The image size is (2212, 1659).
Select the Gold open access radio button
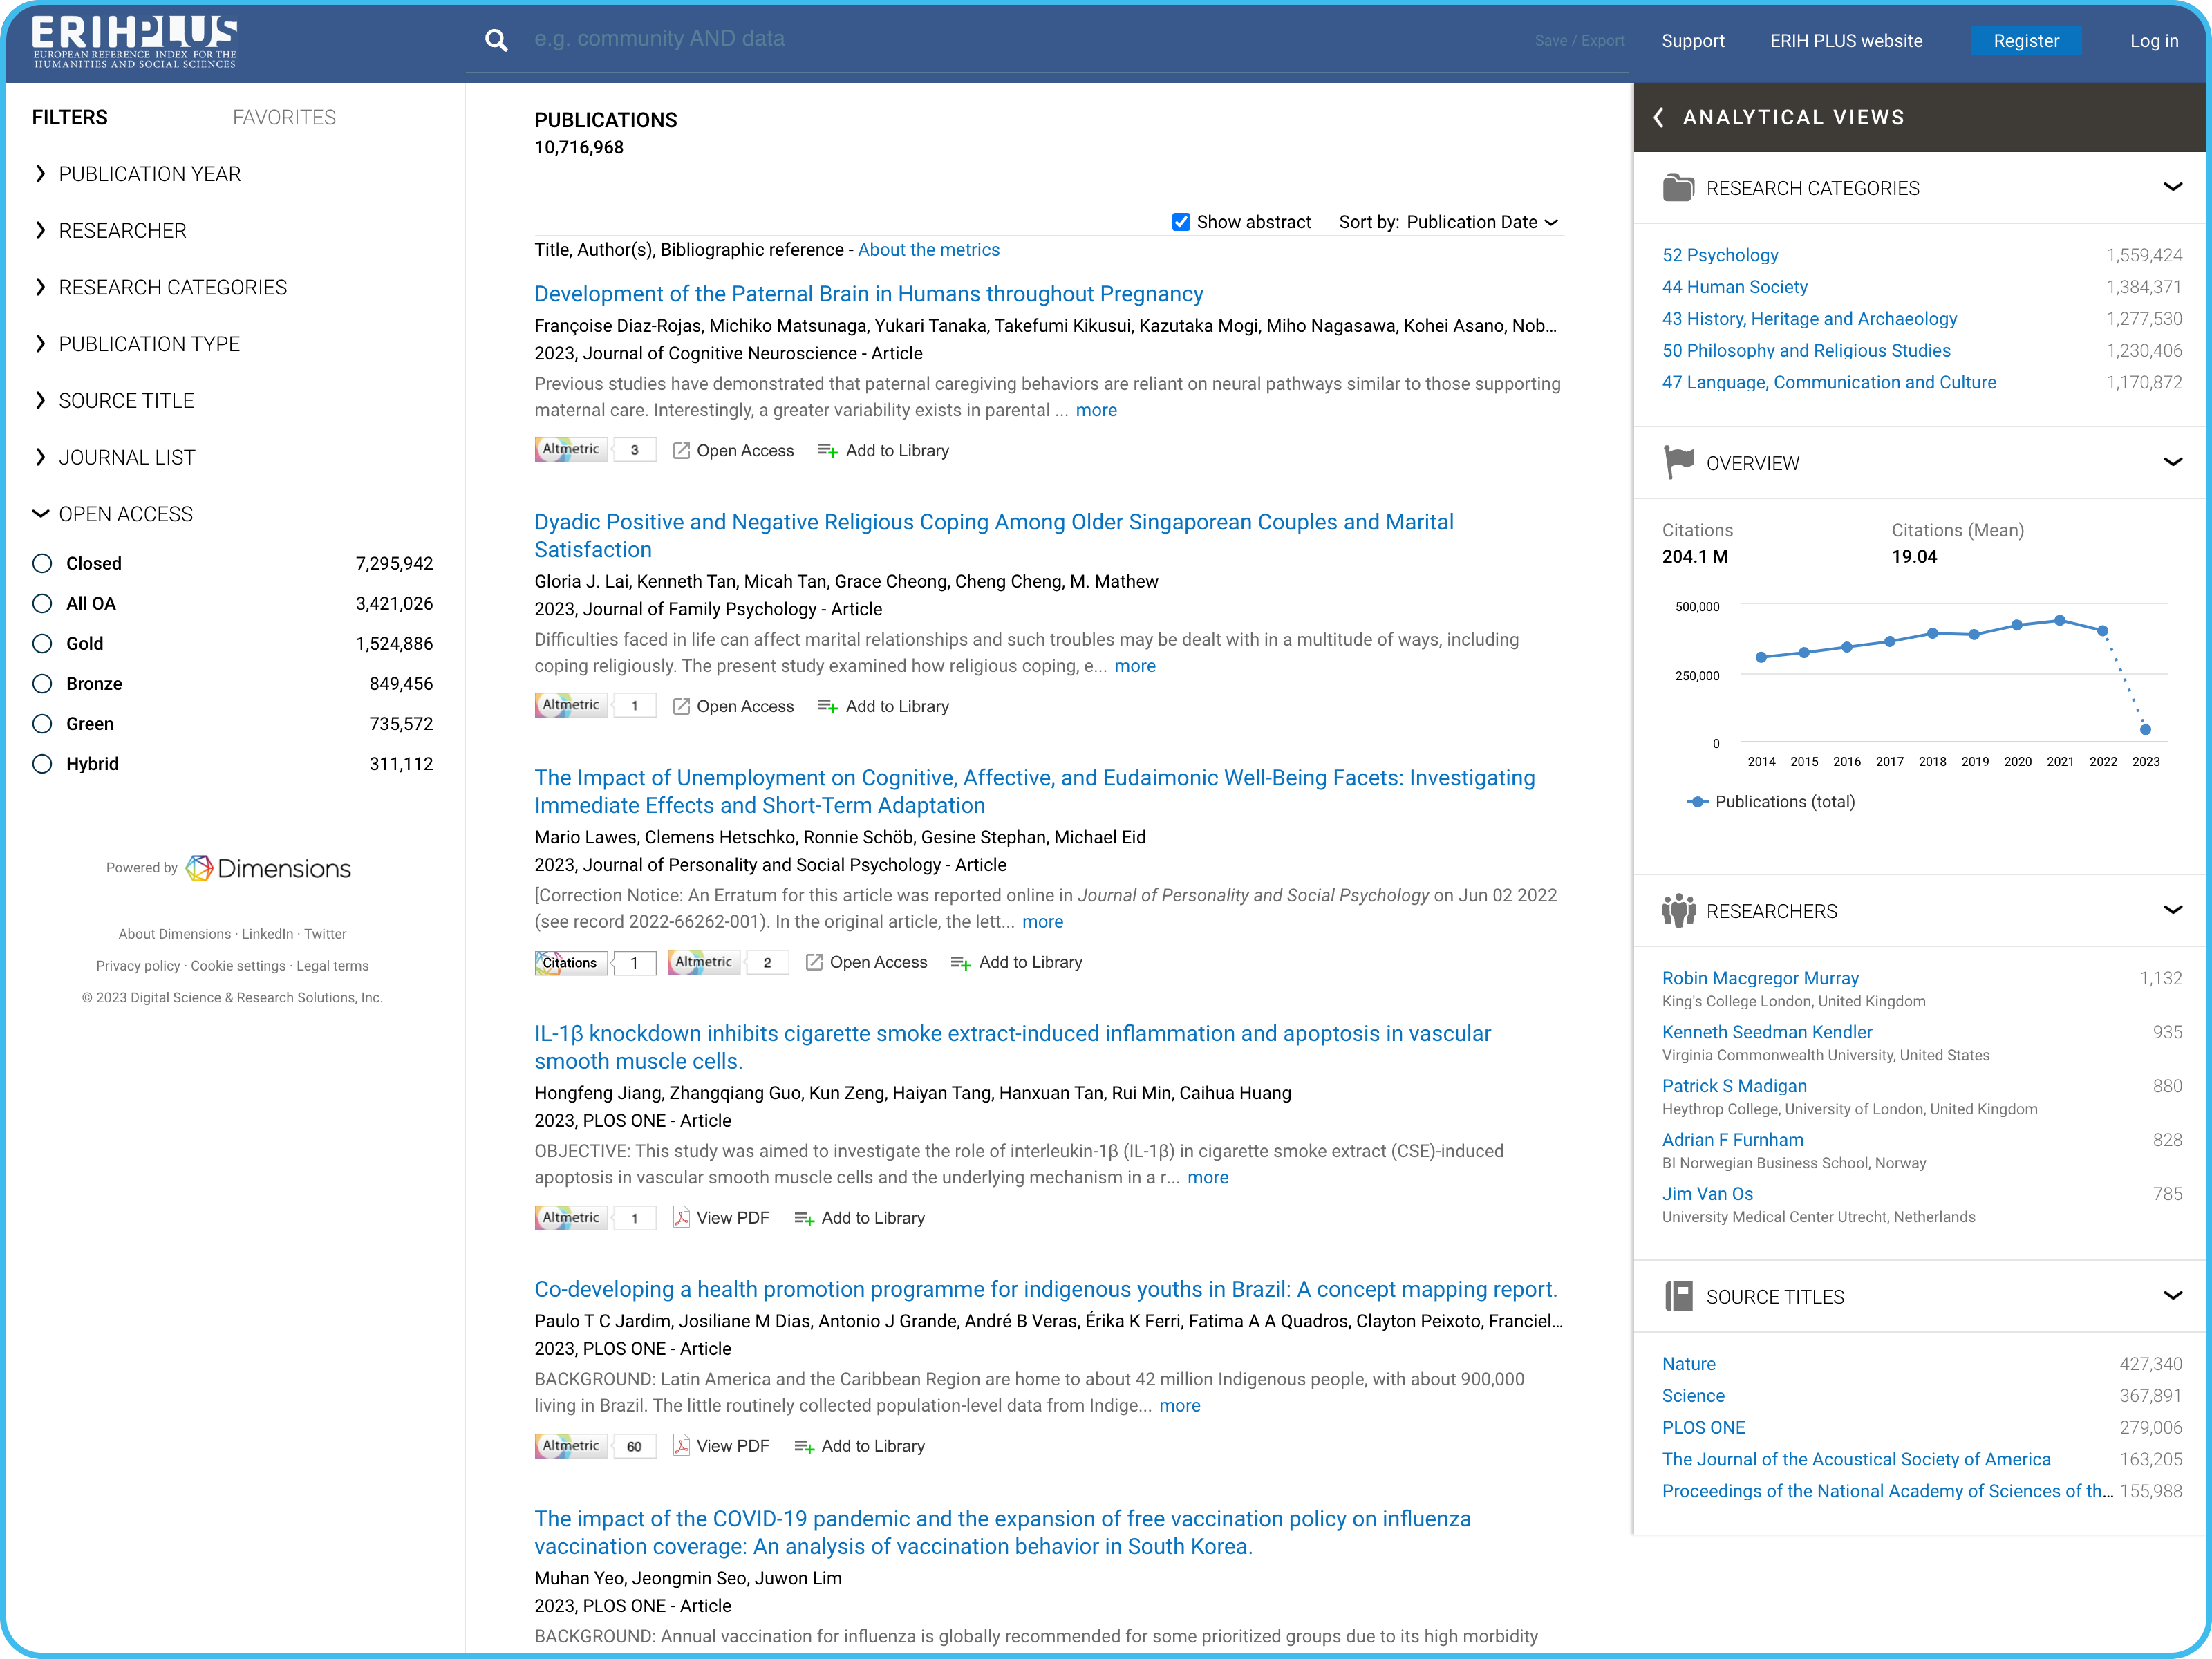[42, 643]
